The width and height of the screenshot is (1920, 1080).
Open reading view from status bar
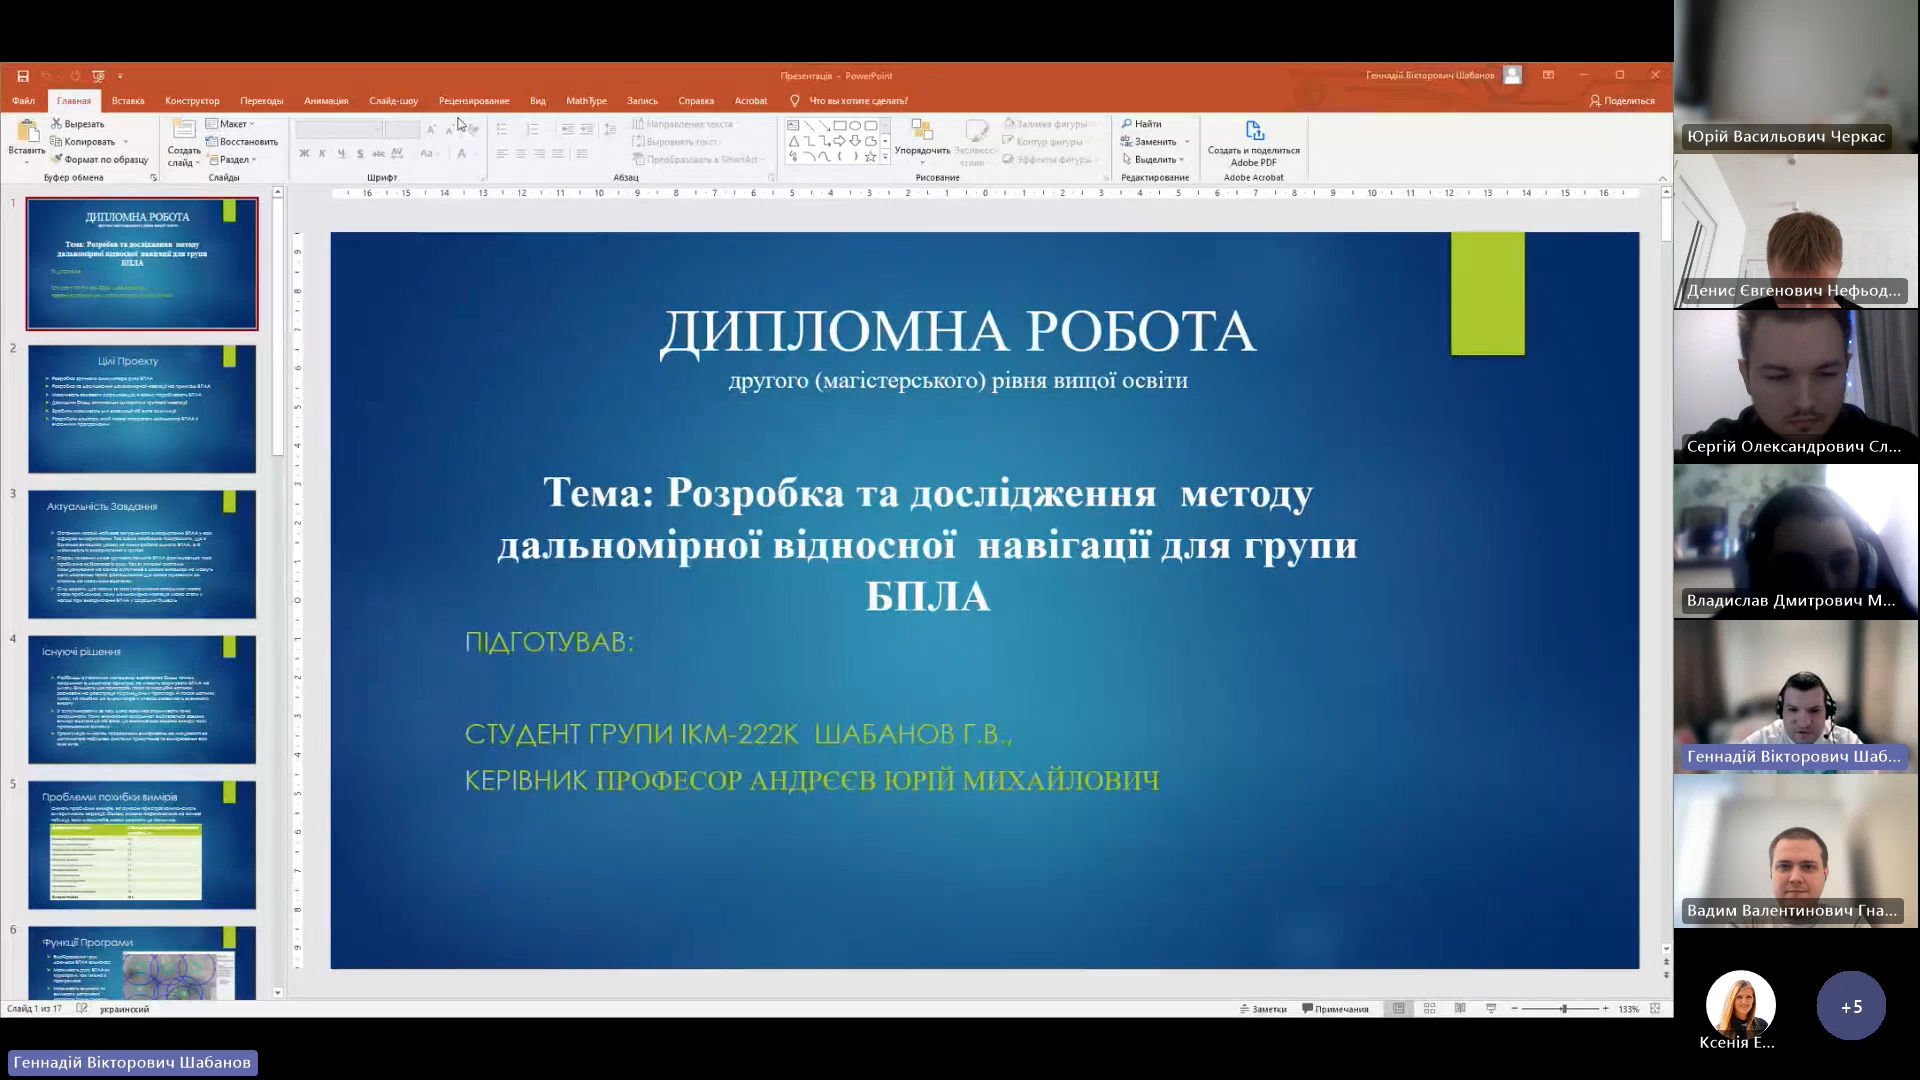(x=1460, y=1008)
